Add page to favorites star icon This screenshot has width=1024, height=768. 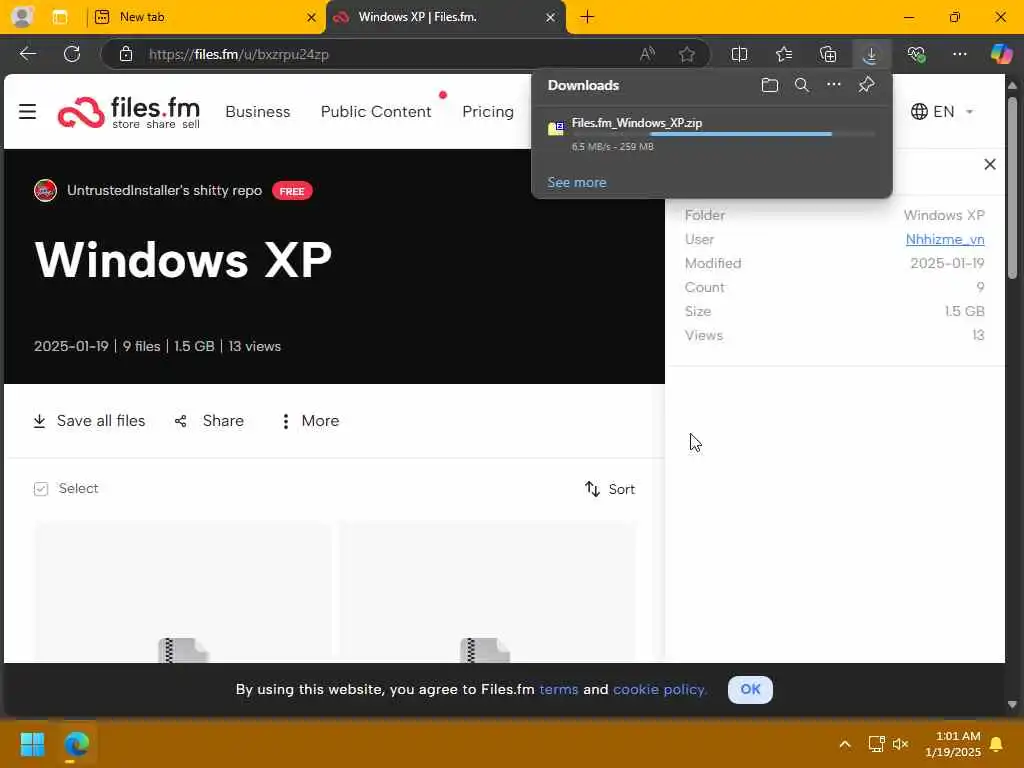[686, 54]
